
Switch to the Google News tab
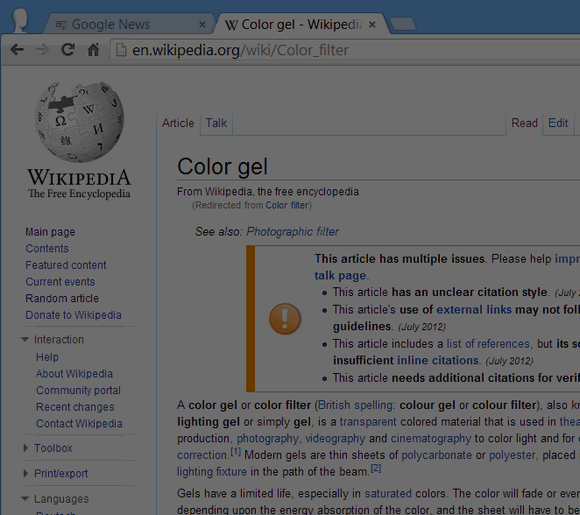tap(128, 24)
